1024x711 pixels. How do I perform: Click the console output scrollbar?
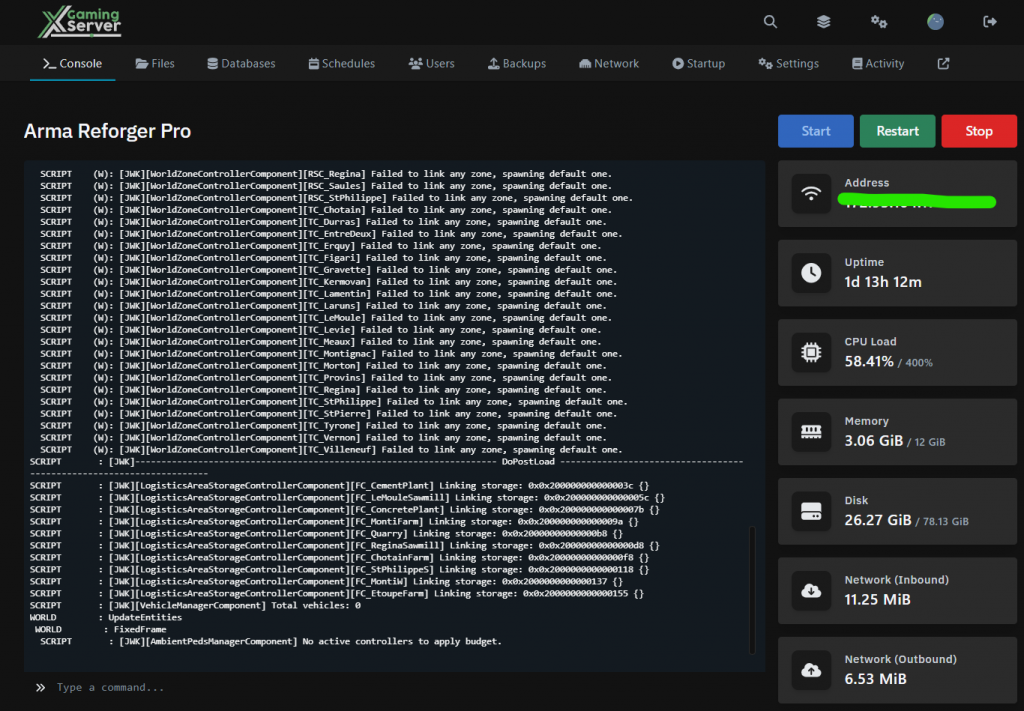click(752, 590)
